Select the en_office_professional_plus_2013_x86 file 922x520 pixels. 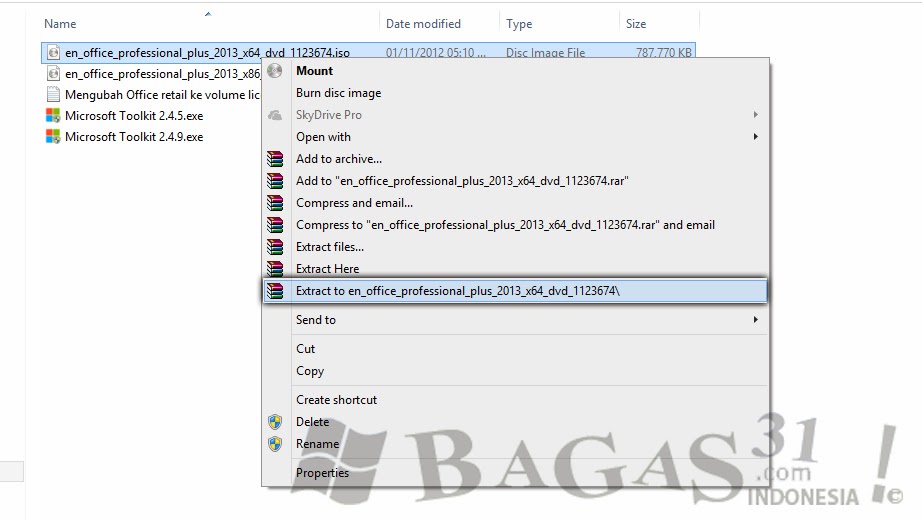162,74
